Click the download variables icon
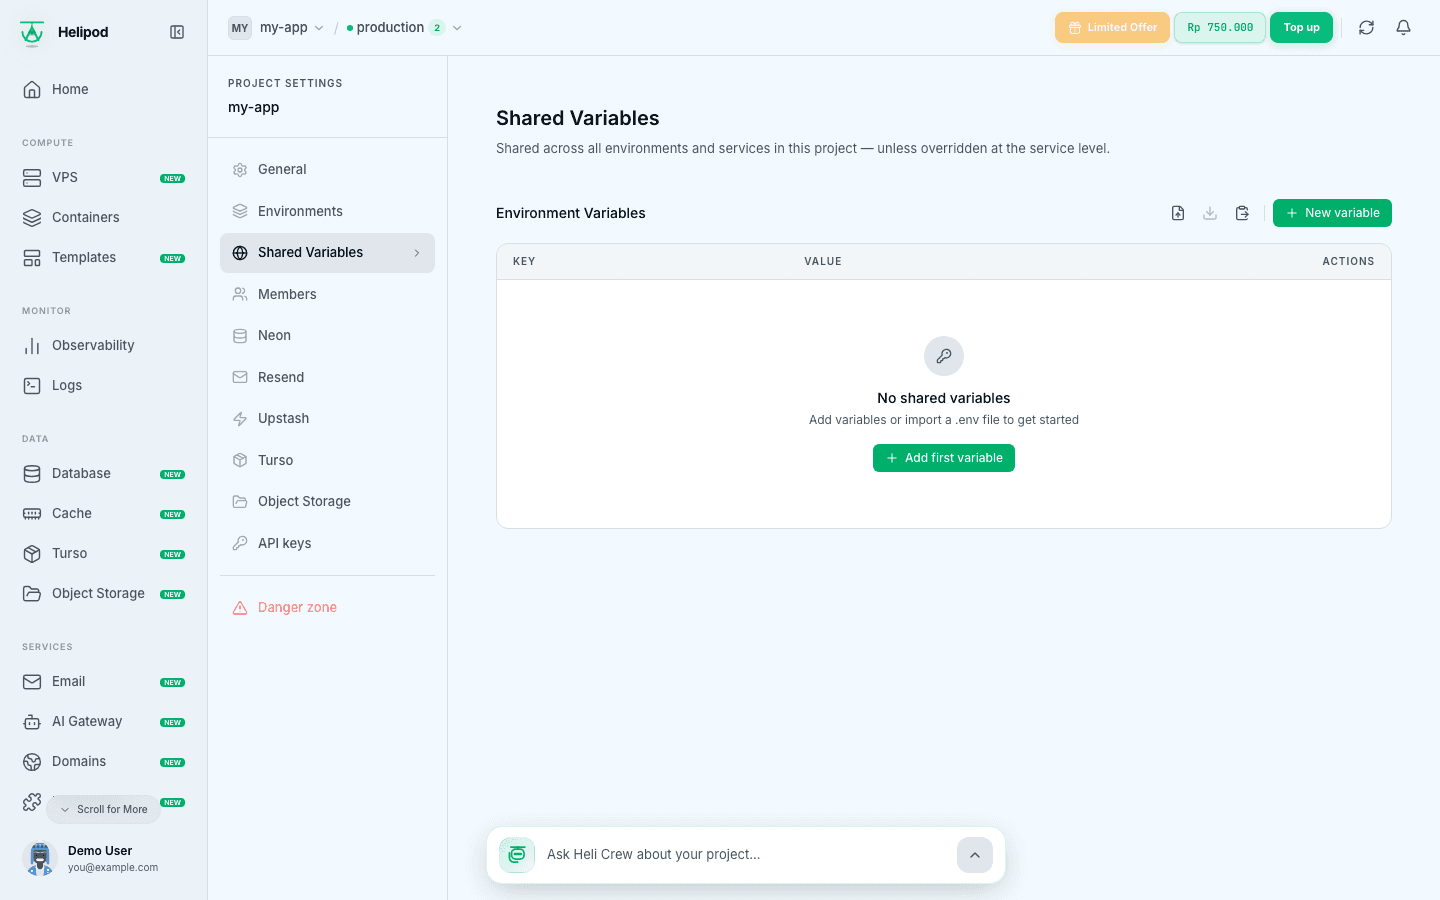This screenshot has height=900, width=1440. 1210,213
